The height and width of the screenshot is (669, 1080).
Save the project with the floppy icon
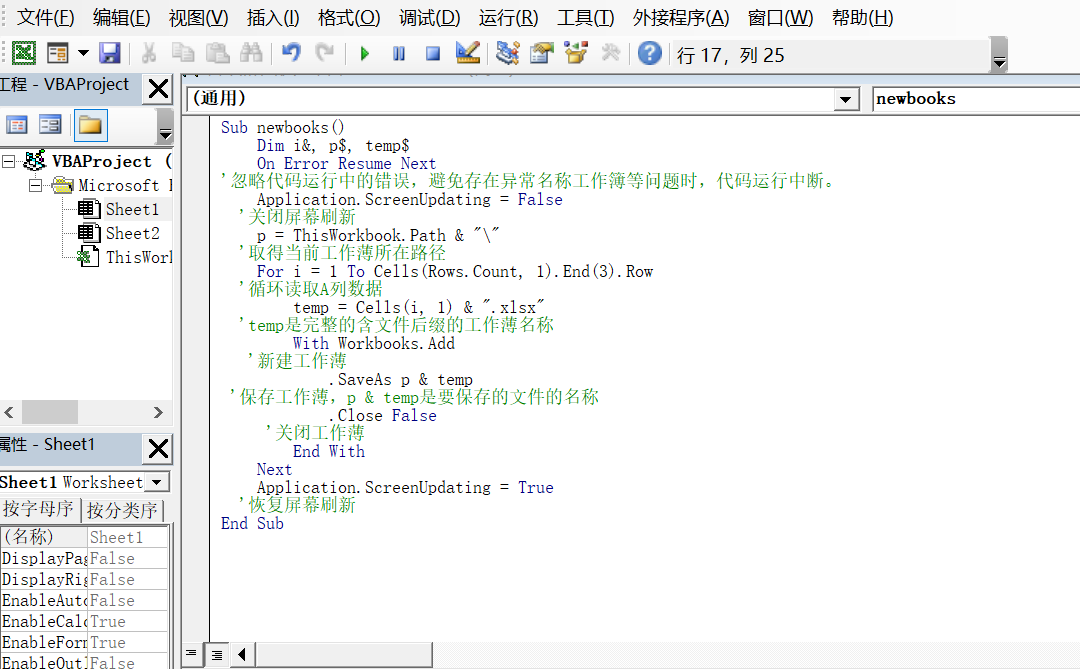[x=110, y=53]
